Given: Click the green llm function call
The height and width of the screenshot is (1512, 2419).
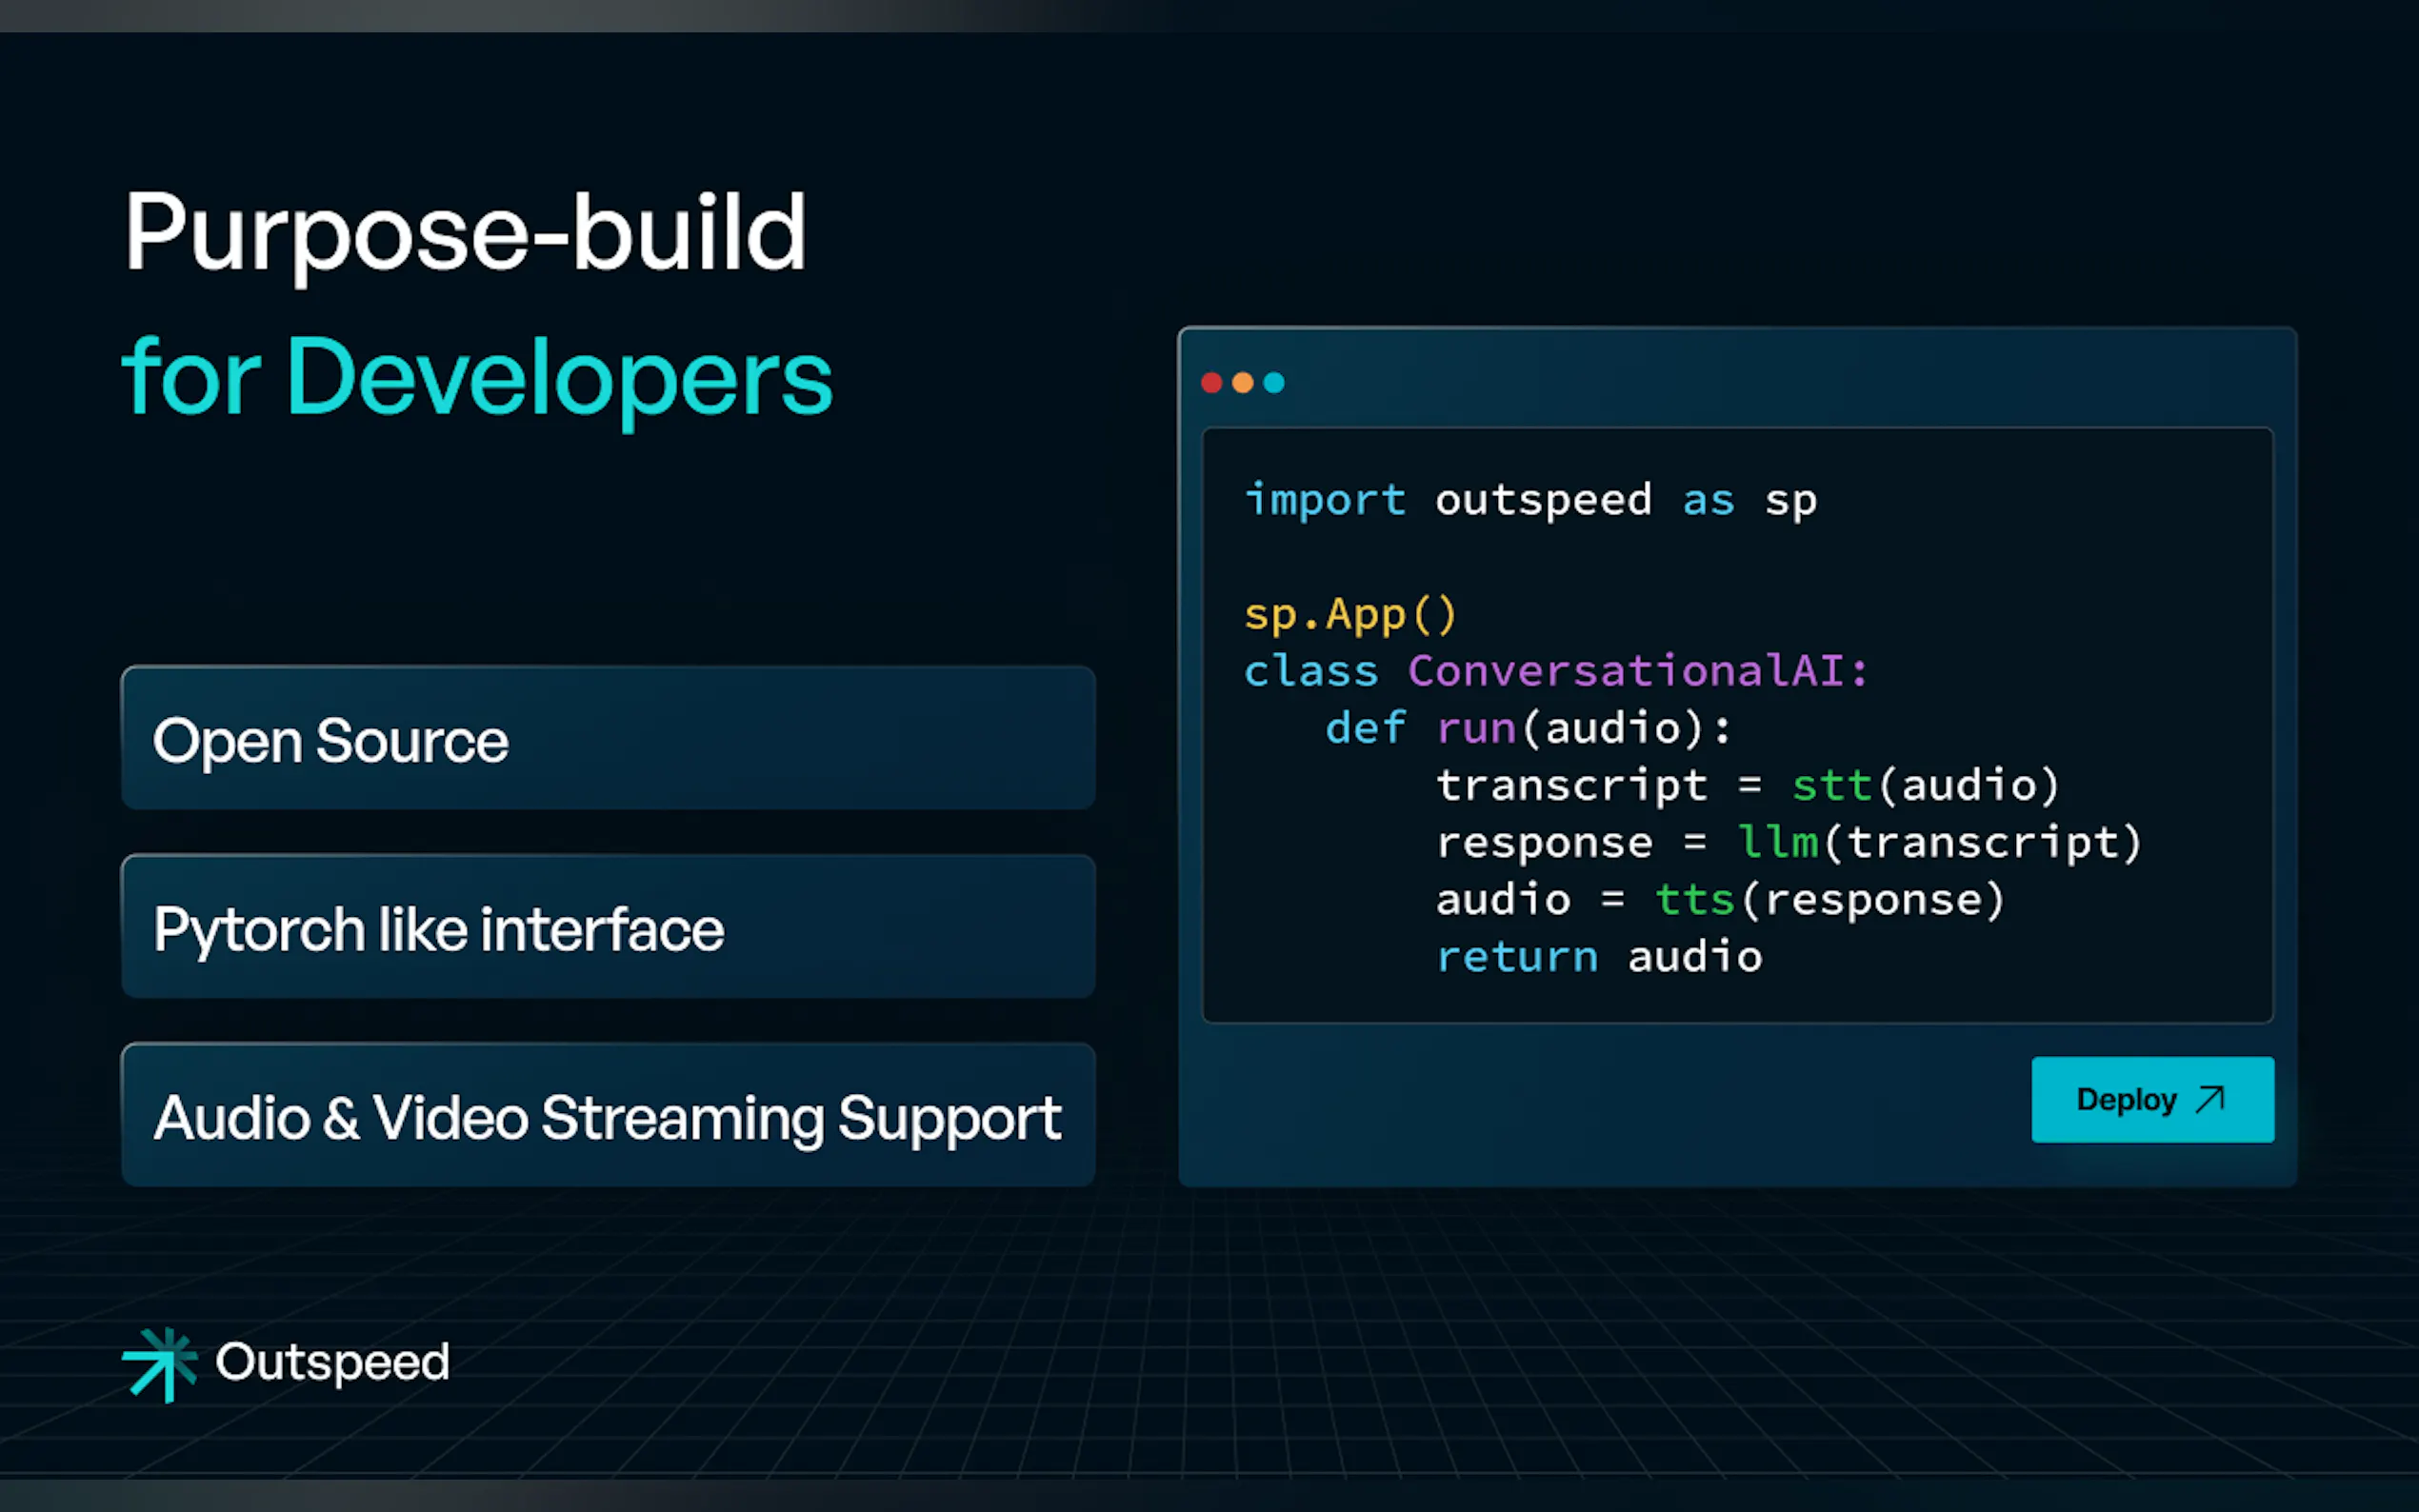Looking at the screenshot, I should 1777,842.
